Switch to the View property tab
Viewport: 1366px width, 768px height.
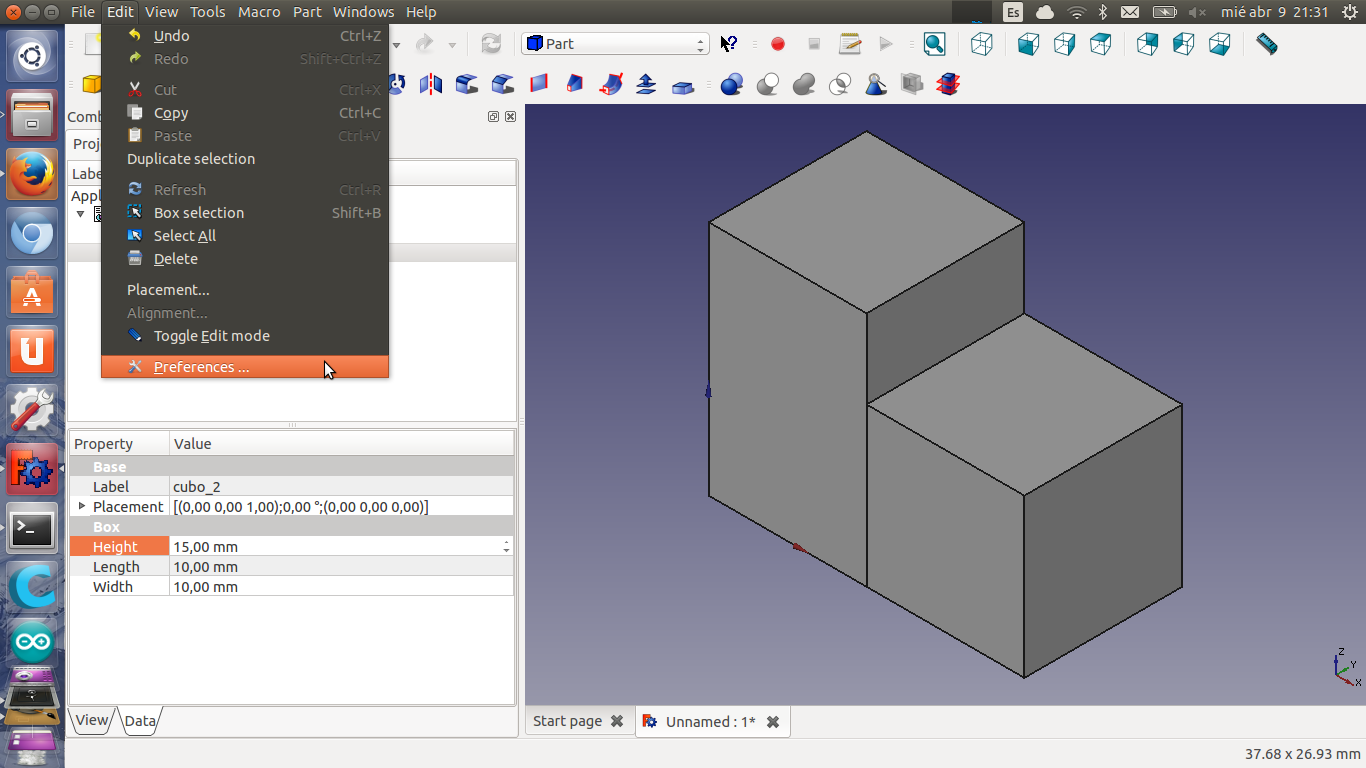91,720
